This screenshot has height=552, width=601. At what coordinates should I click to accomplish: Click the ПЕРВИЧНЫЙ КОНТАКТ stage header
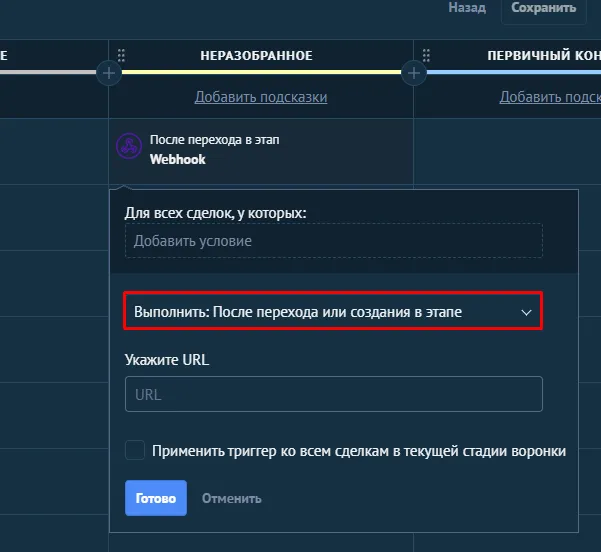(544, 56)
